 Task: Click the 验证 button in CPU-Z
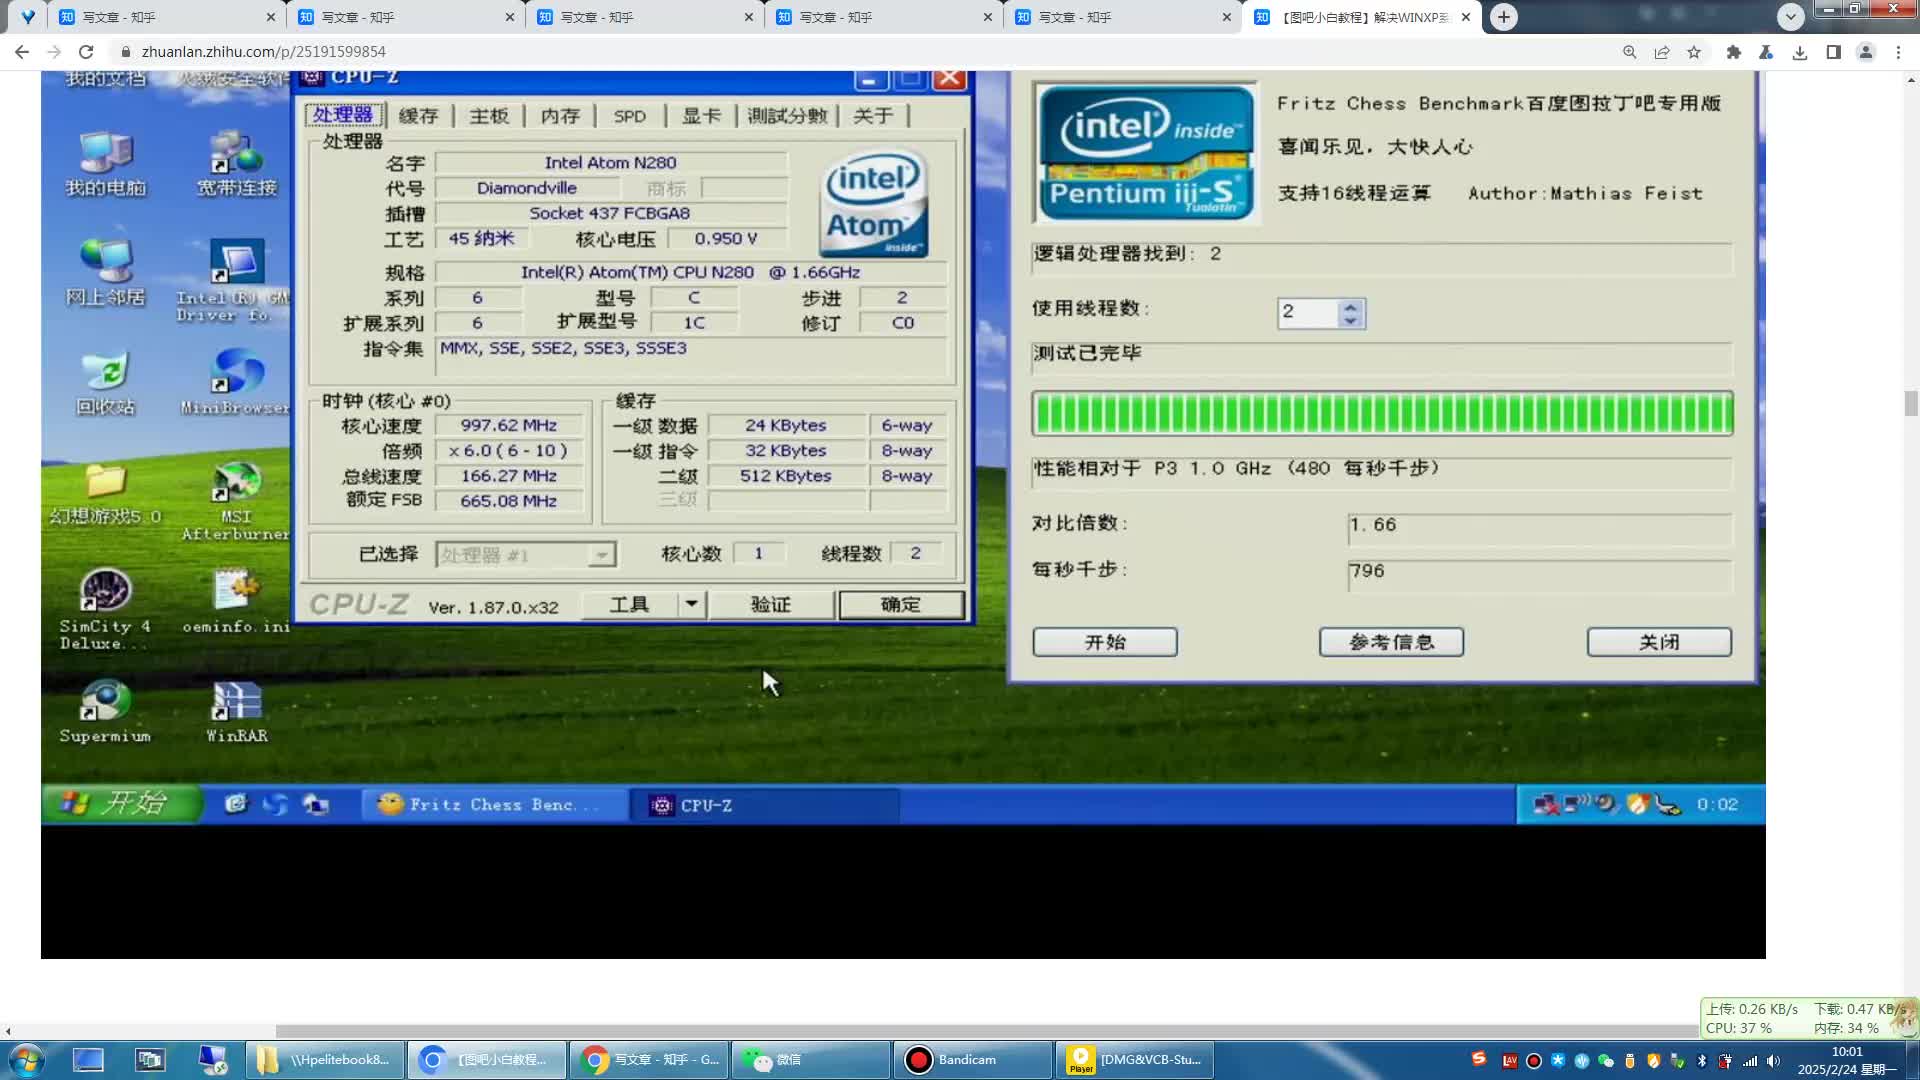click(x=771, y=604)
